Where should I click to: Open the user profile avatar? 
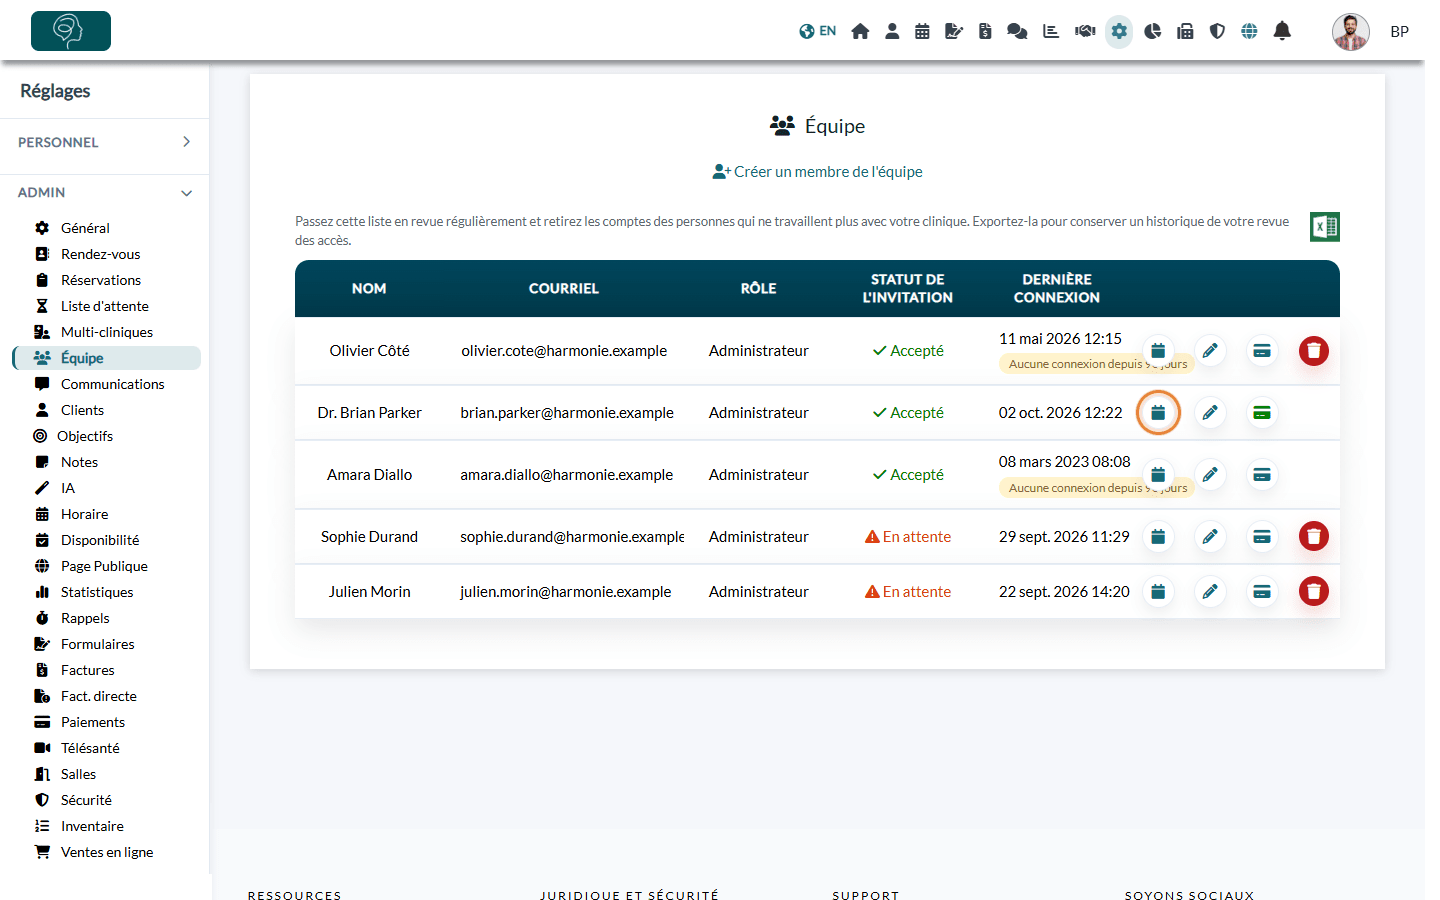click(1350, 31)
